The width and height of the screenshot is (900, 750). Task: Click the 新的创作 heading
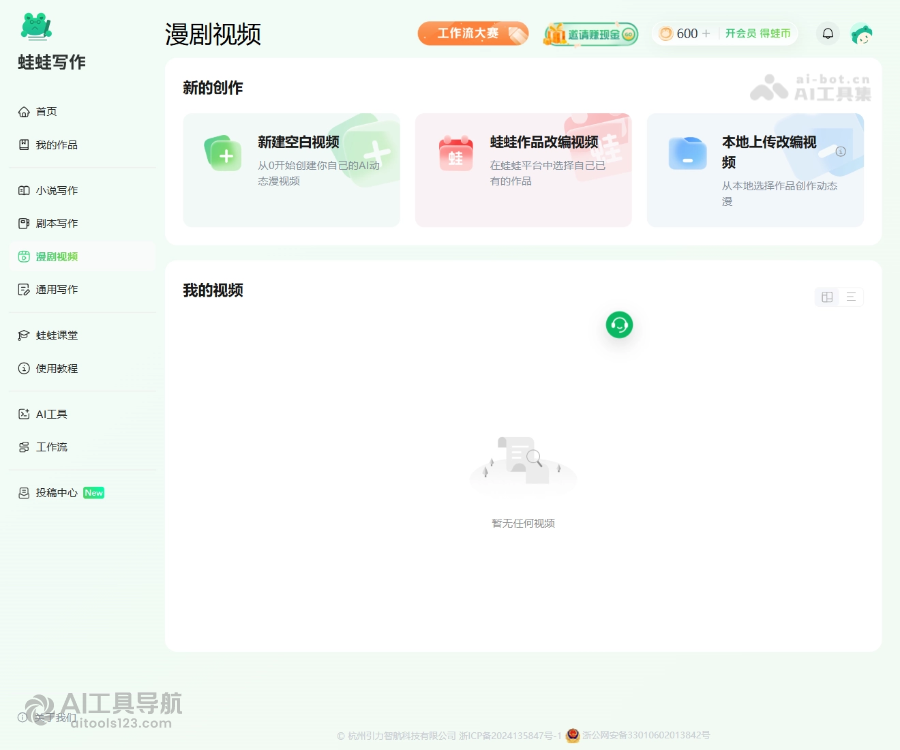pyautogui.click(x=213, y=88)
